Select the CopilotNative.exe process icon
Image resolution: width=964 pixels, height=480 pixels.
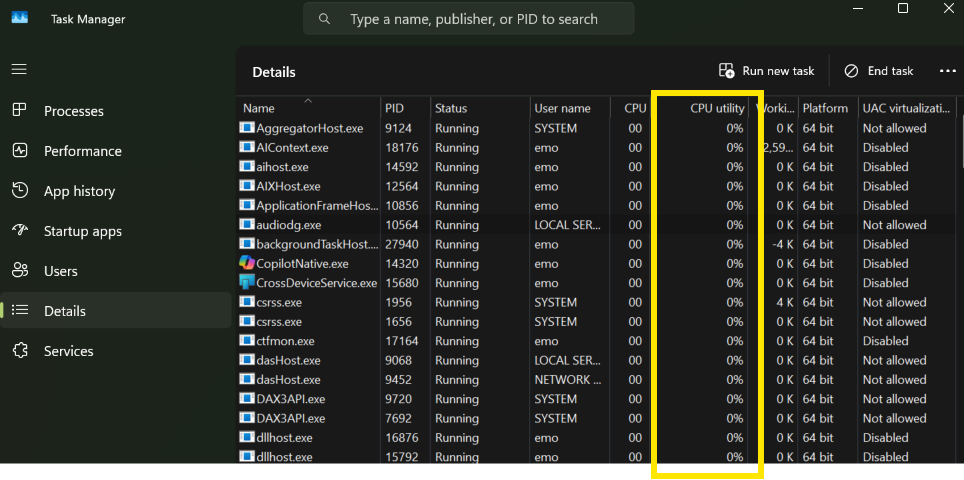tap(247, 263)
